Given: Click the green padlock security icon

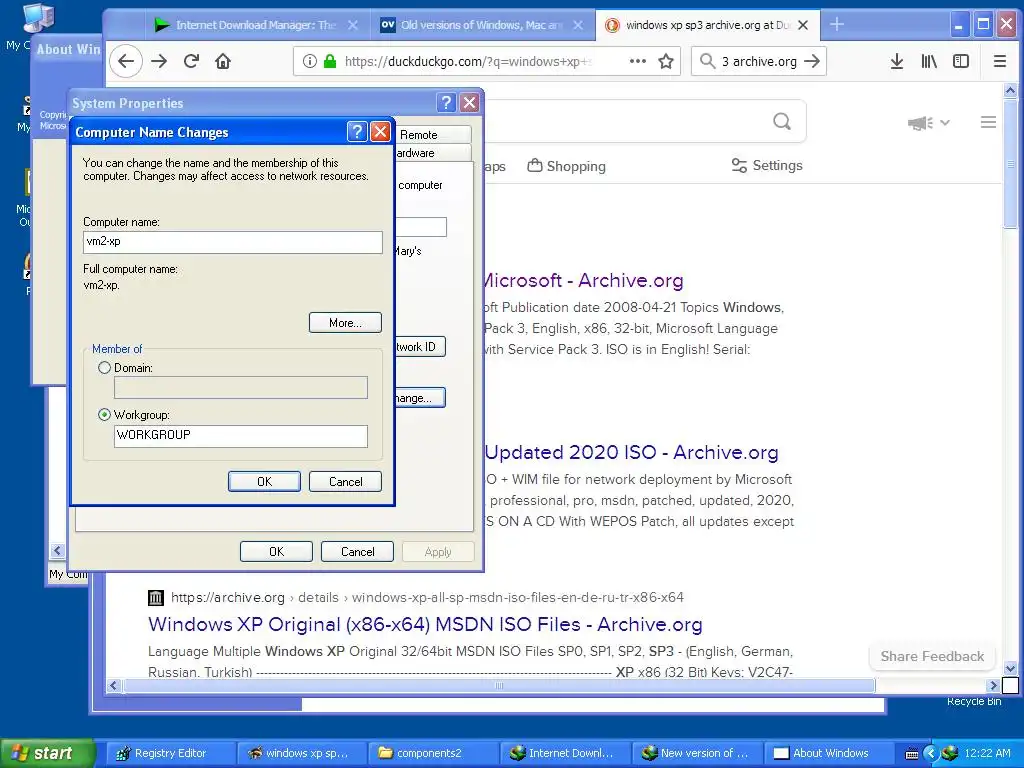Looking at the screenshot, I should click(x=330, y=61).
